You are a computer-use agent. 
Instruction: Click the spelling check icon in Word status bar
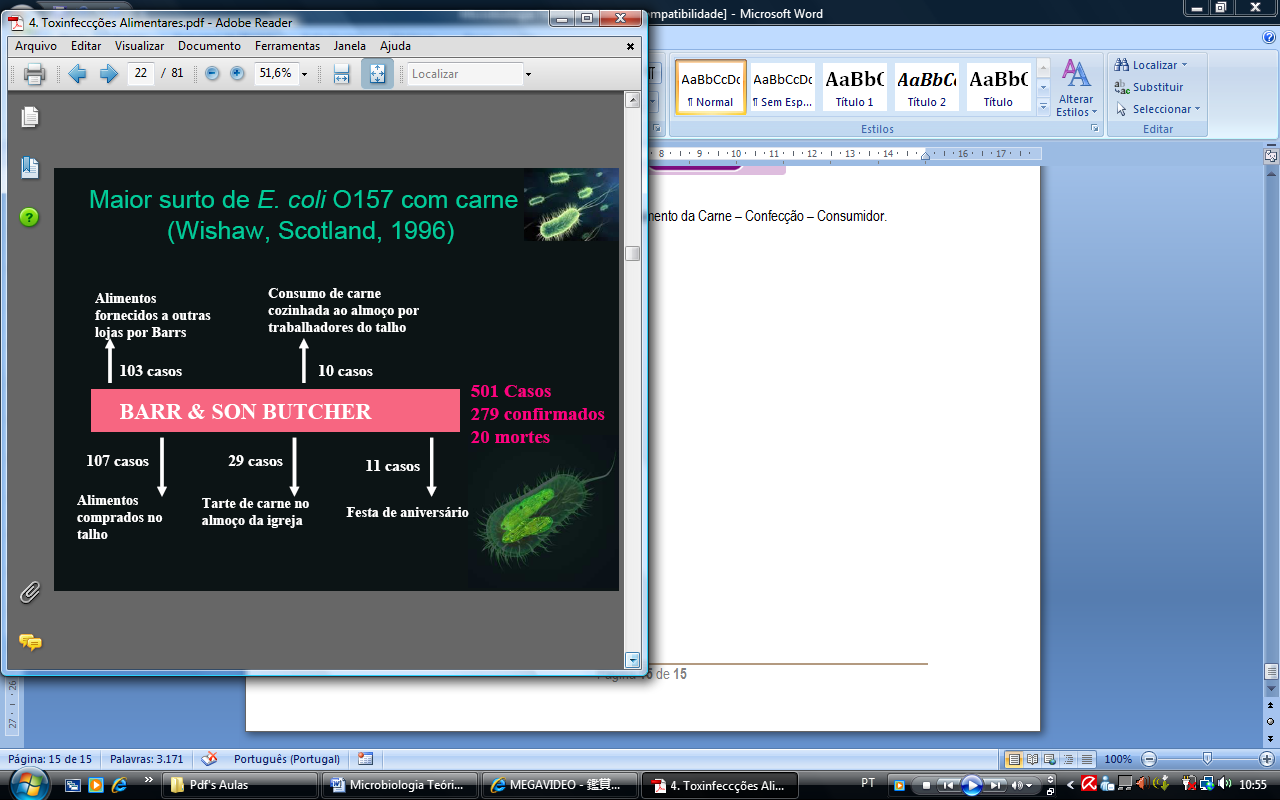click(209, 759)
